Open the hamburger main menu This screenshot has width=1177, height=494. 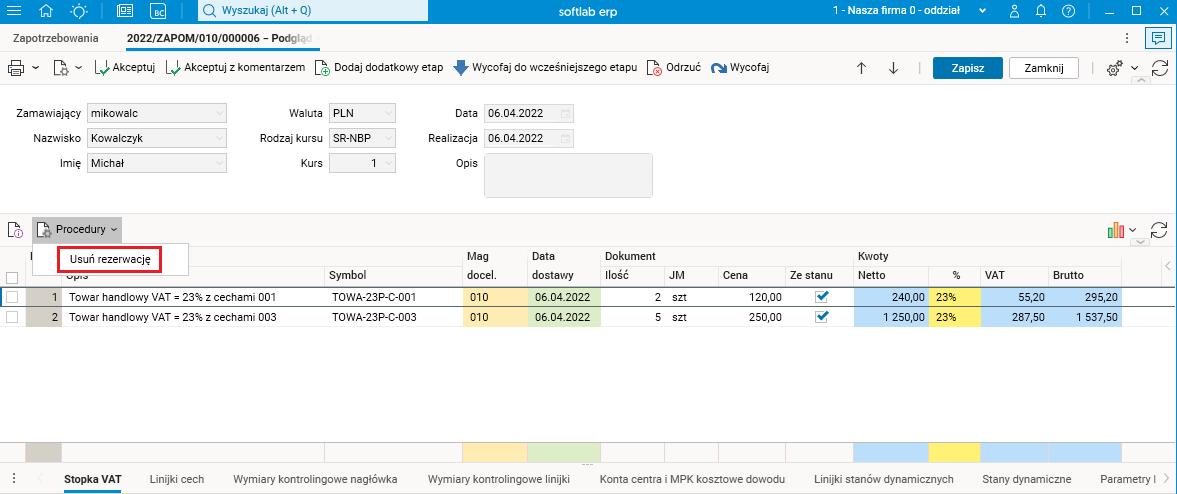tap(14, 11)
